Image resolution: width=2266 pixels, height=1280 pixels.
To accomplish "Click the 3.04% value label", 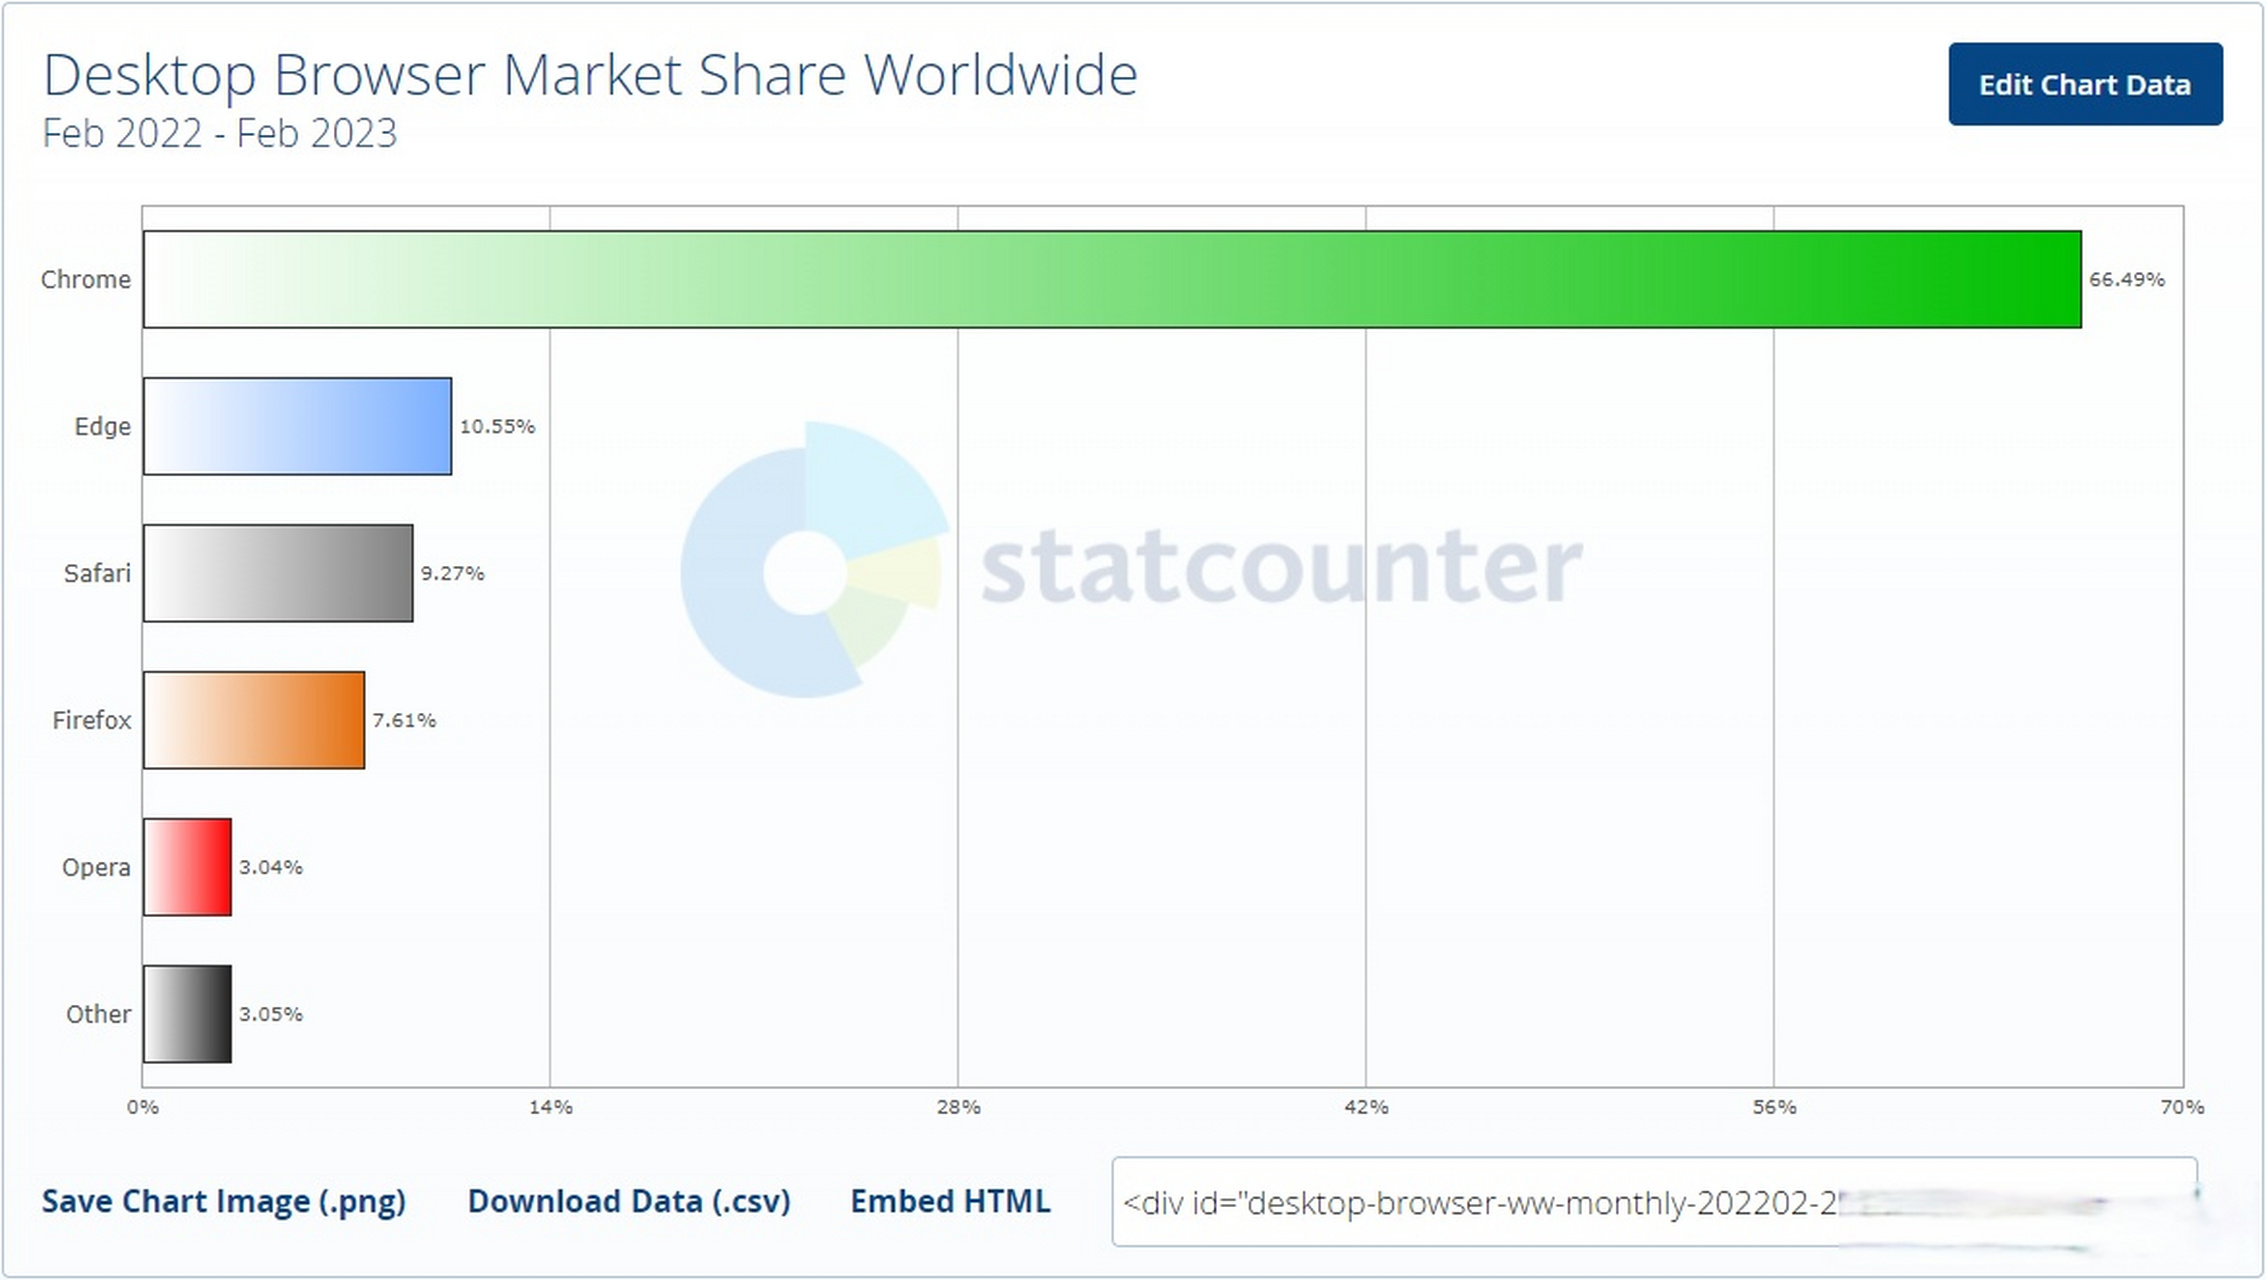I will (270, 867).
